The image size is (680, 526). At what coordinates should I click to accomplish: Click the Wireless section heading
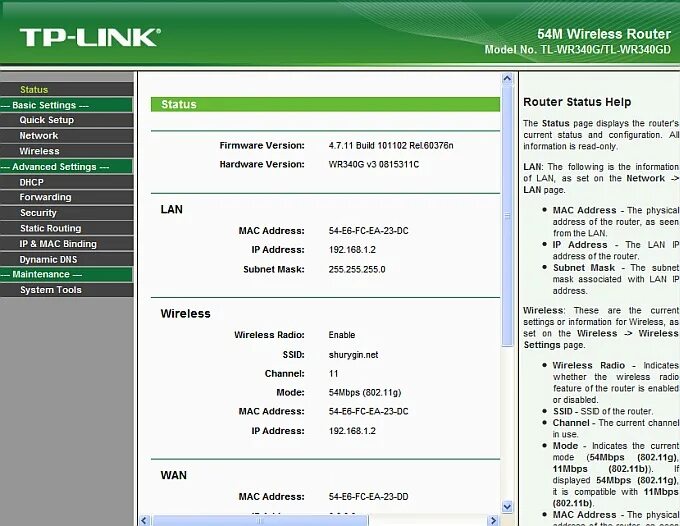pos(185,314)
